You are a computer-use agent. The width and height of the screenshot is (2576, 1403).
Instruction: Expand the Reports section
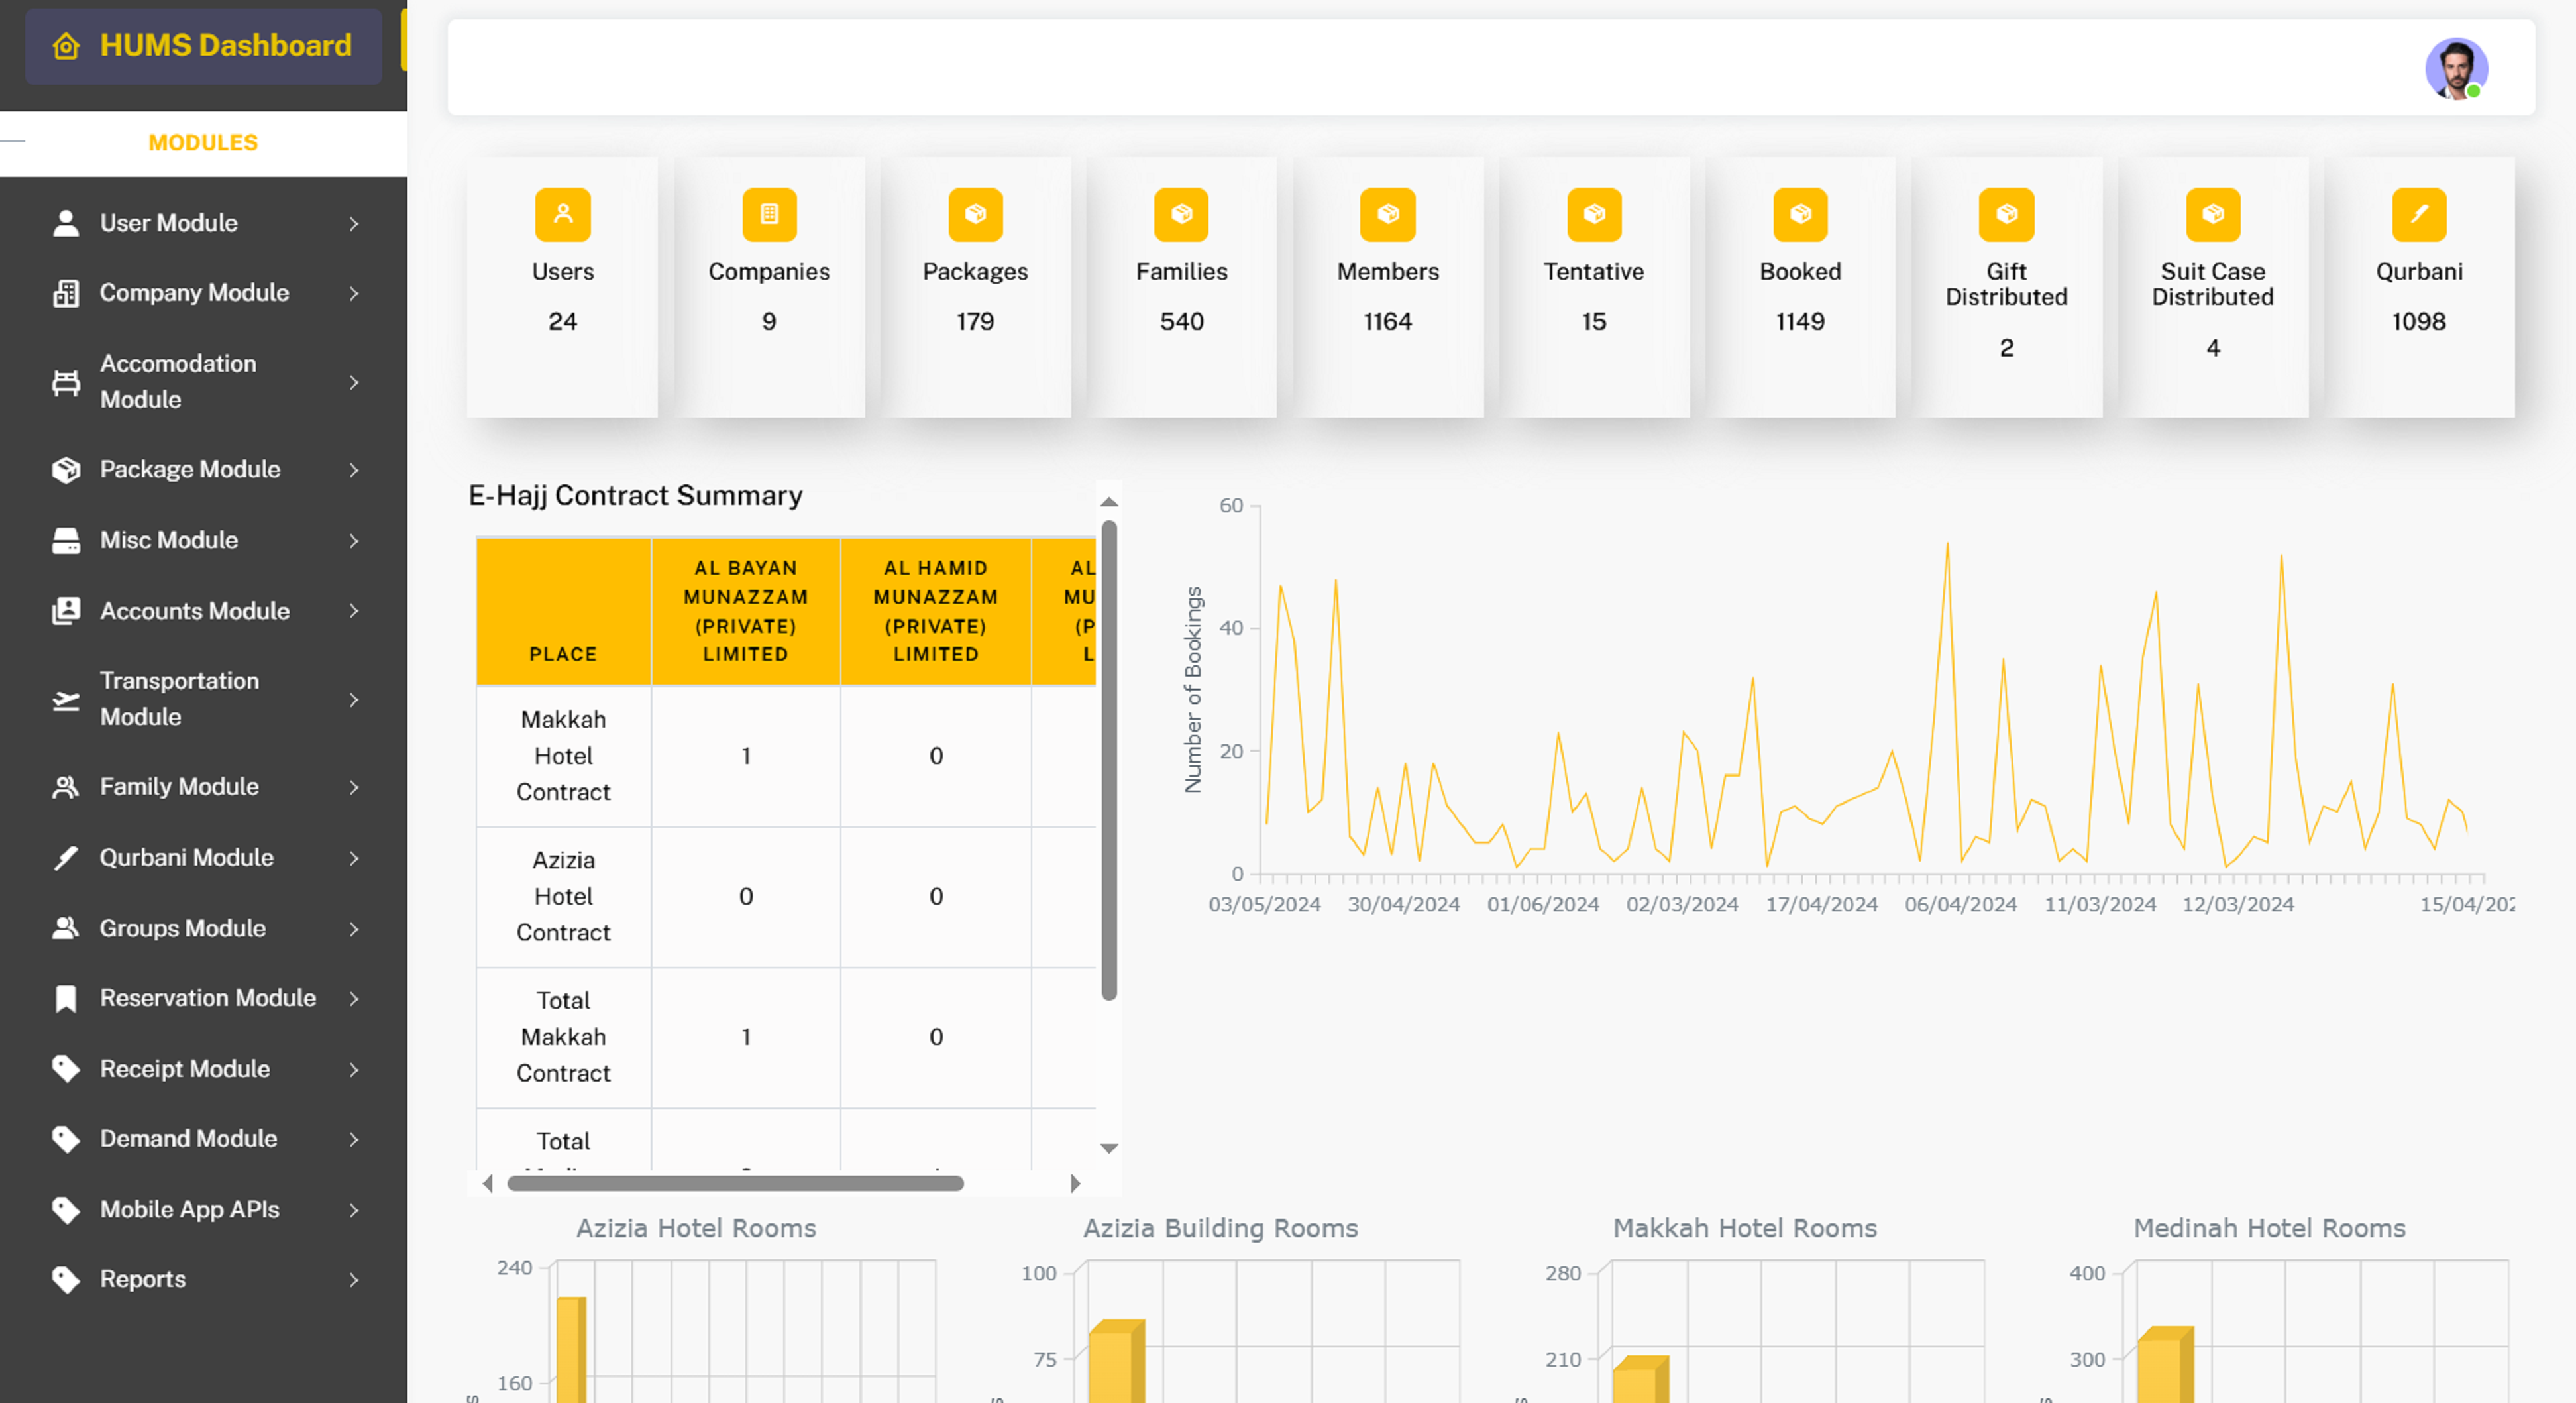click(x=355, y=1279)
